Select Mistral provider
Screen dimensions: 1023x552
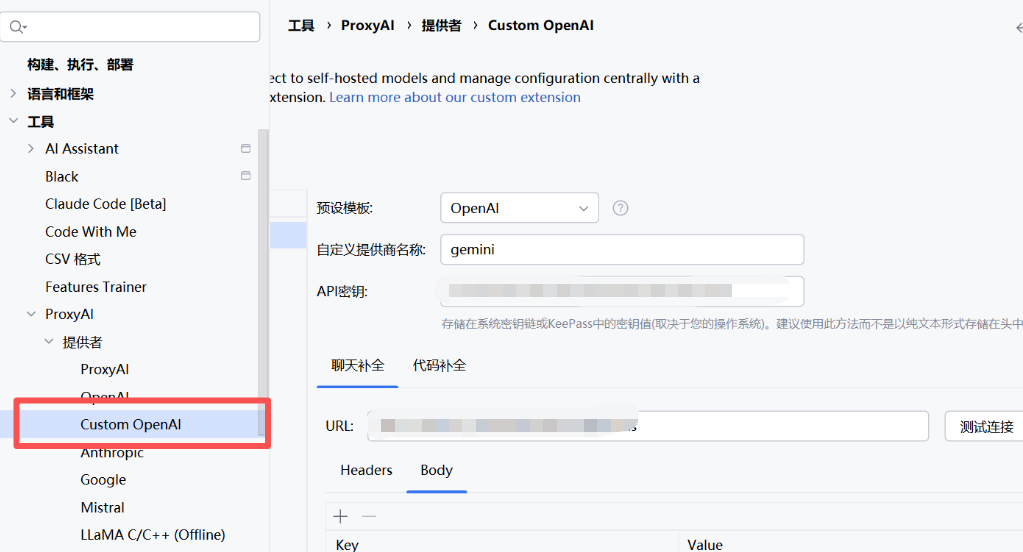click(x=102, y=508)
